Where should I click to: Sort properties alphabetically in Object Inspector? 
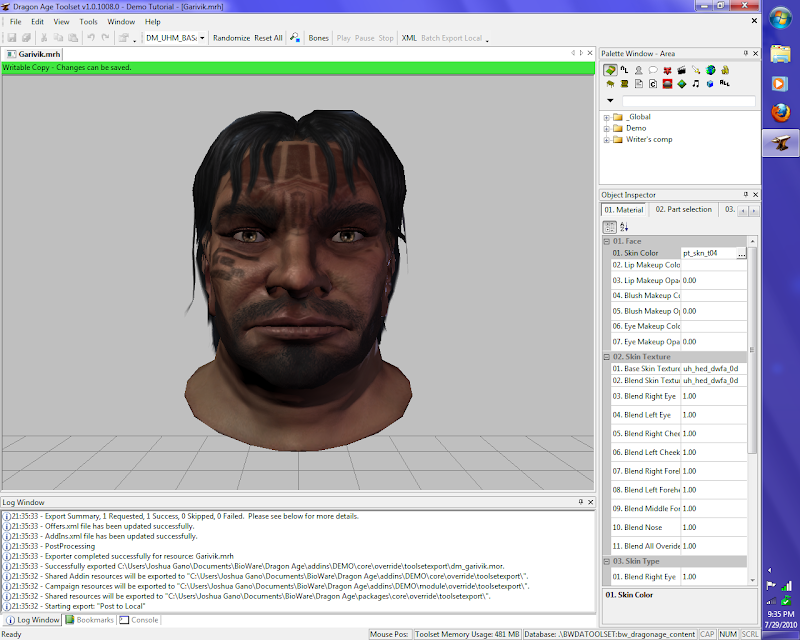click(x=624, y=228)
